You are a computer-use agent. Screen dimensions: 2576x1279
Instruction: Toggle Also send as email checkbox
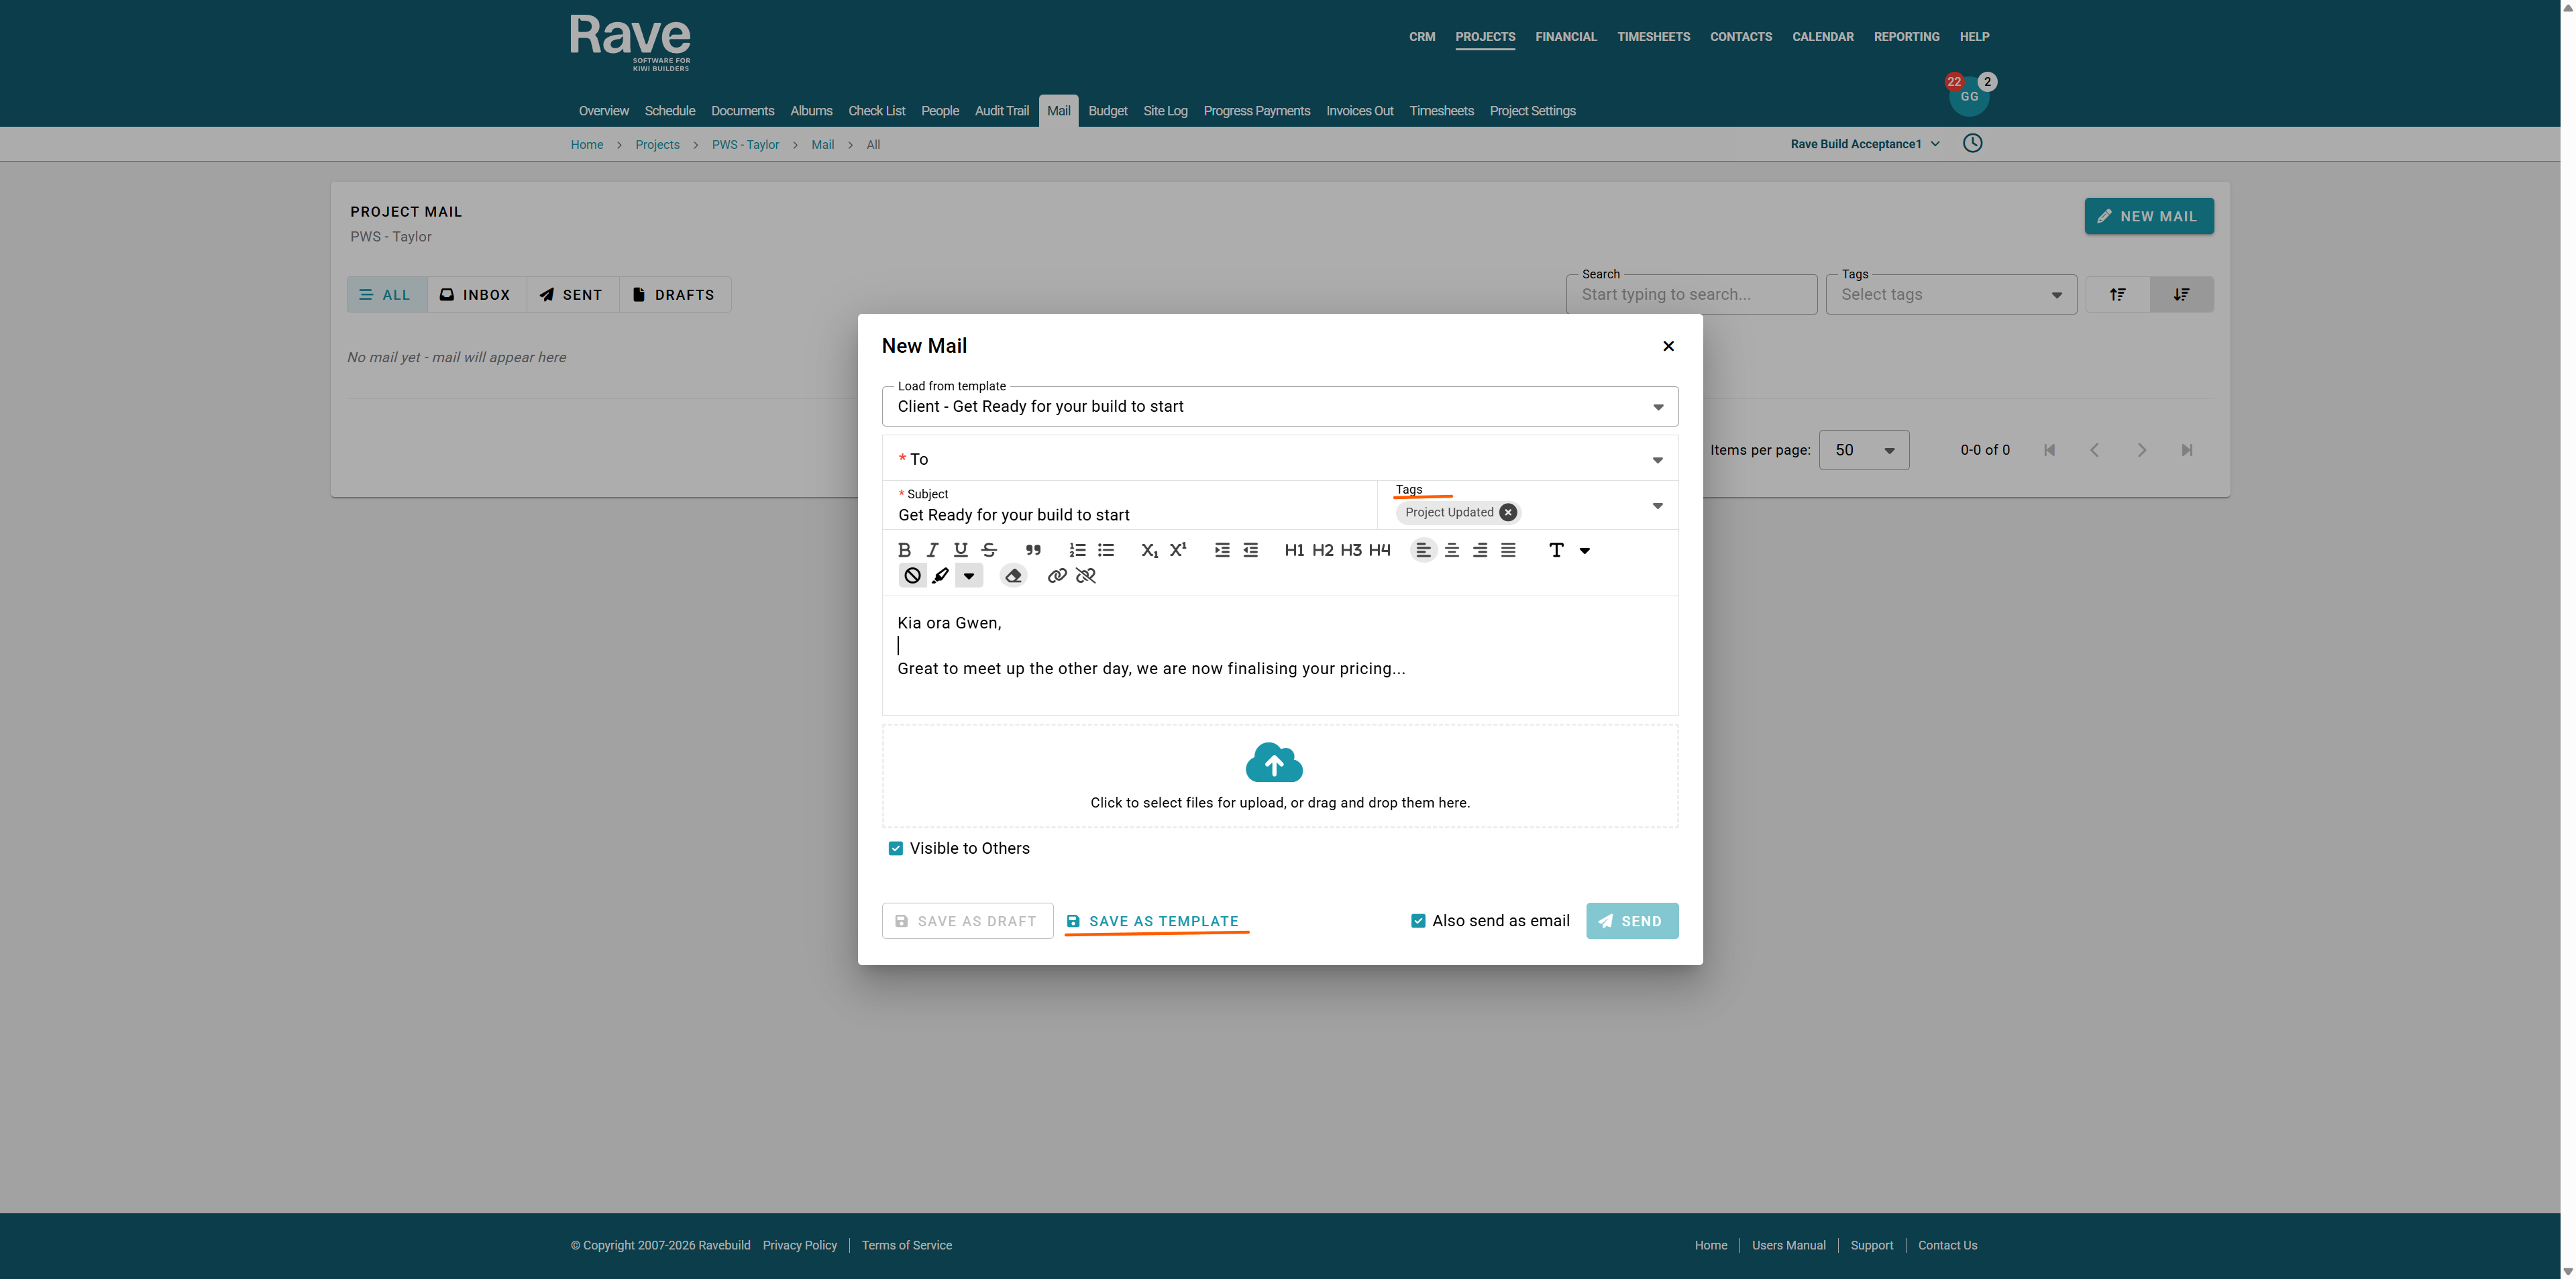1418,921
